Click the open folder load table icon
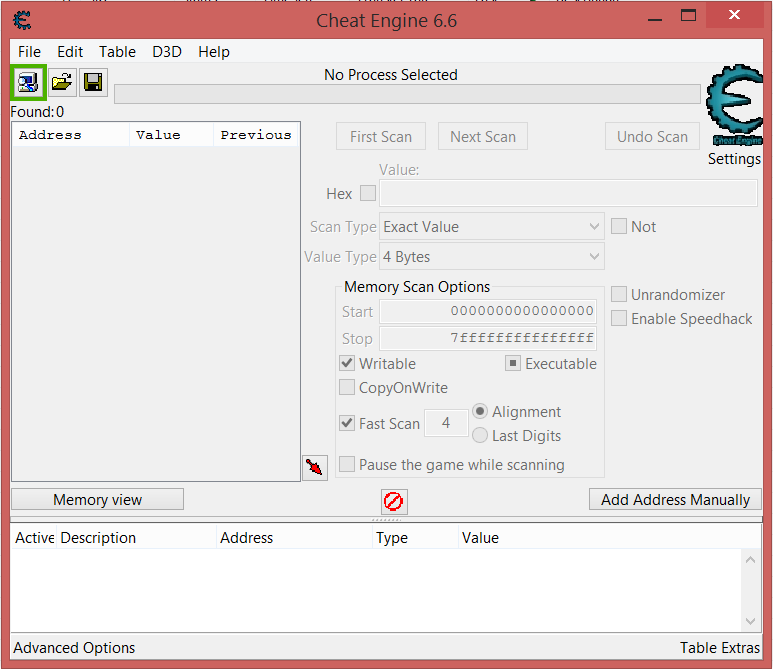Screen dimensions: 773x669 [62, 82]
